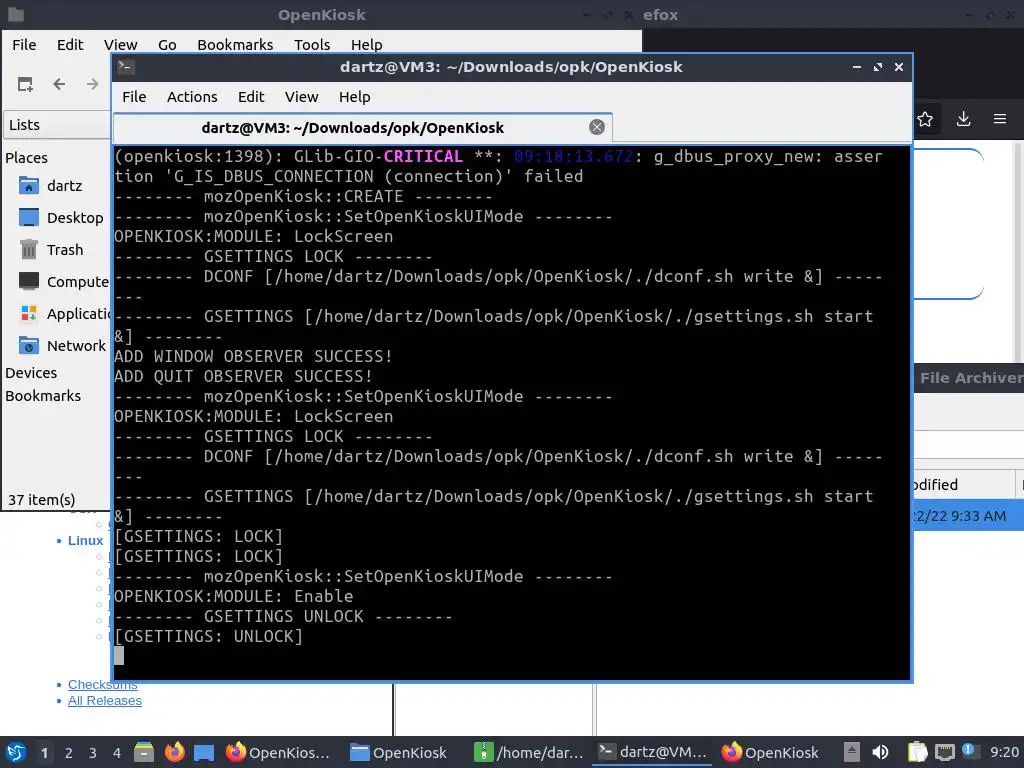The height and width of the screenshot is (768, 1024).
Task: Click the removable media eject tray icon
Action: pyautogui.click(x=851, y=752)
